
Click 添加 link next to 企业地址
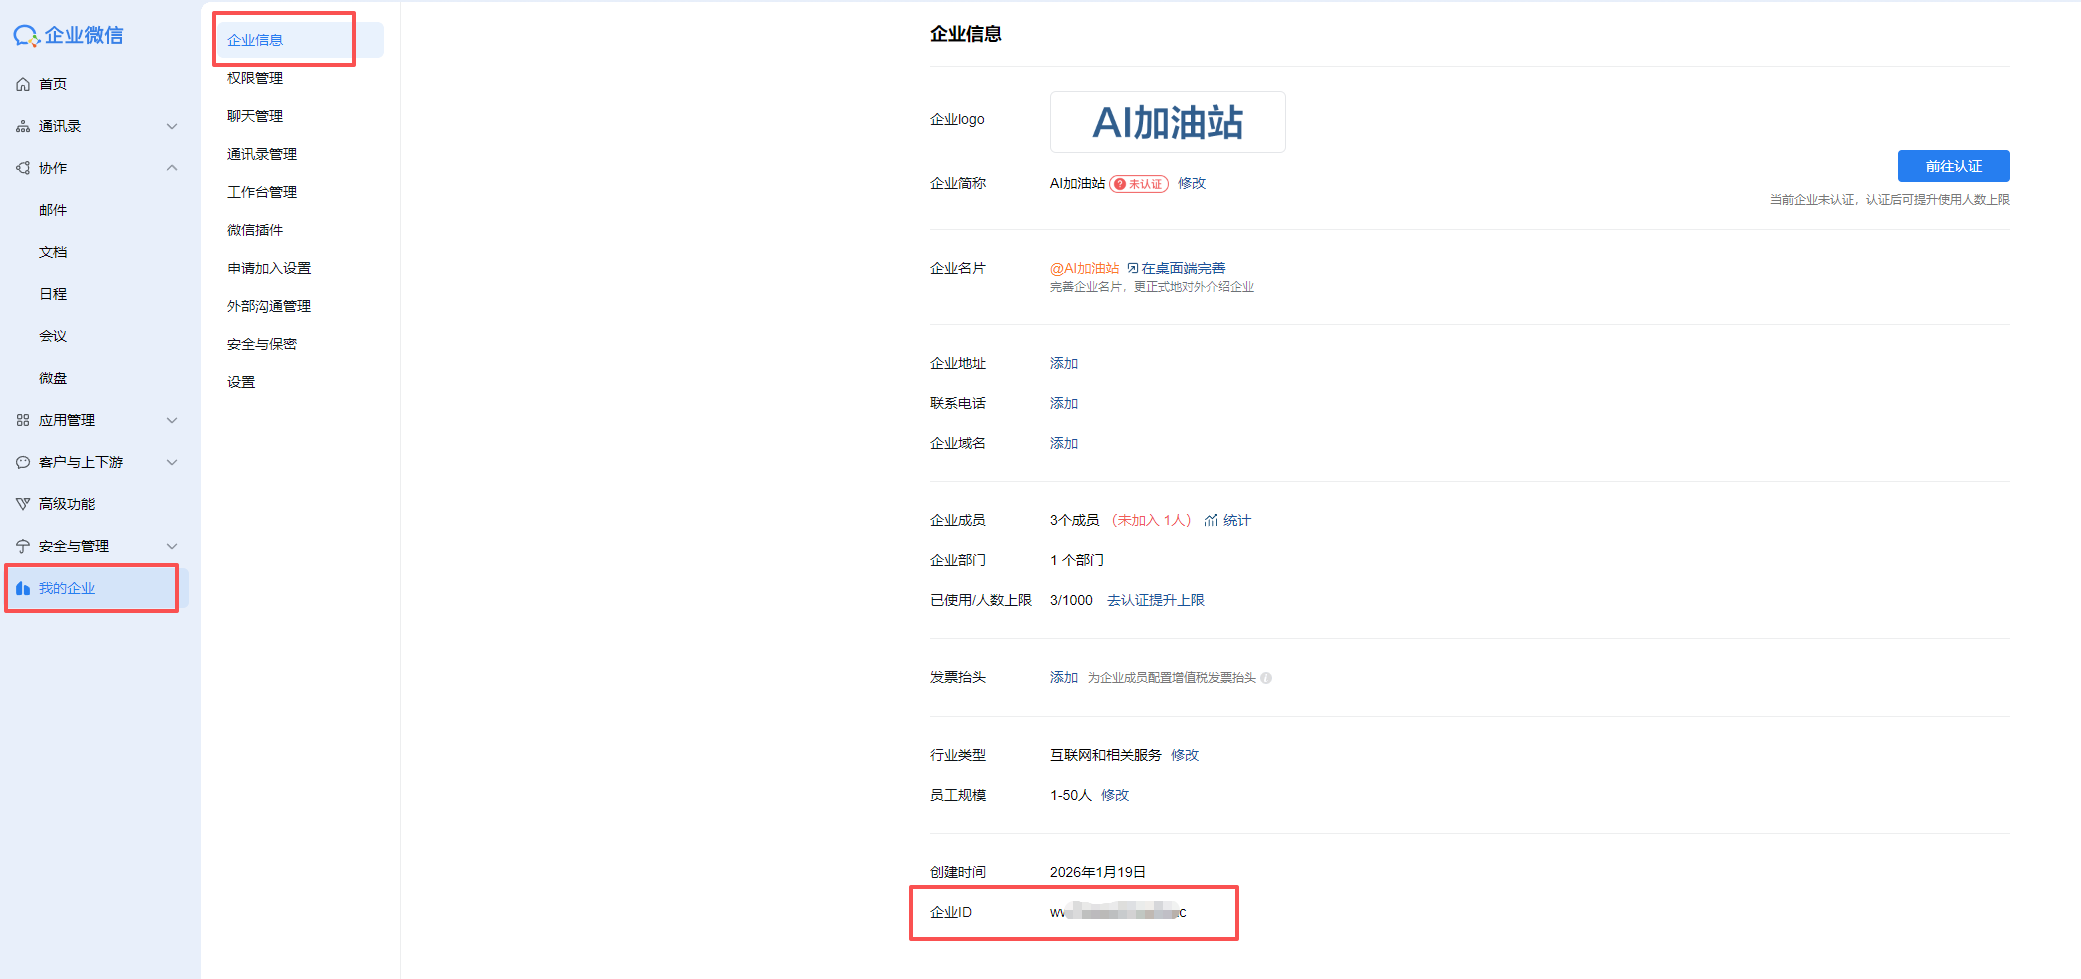click(1063, 363)
